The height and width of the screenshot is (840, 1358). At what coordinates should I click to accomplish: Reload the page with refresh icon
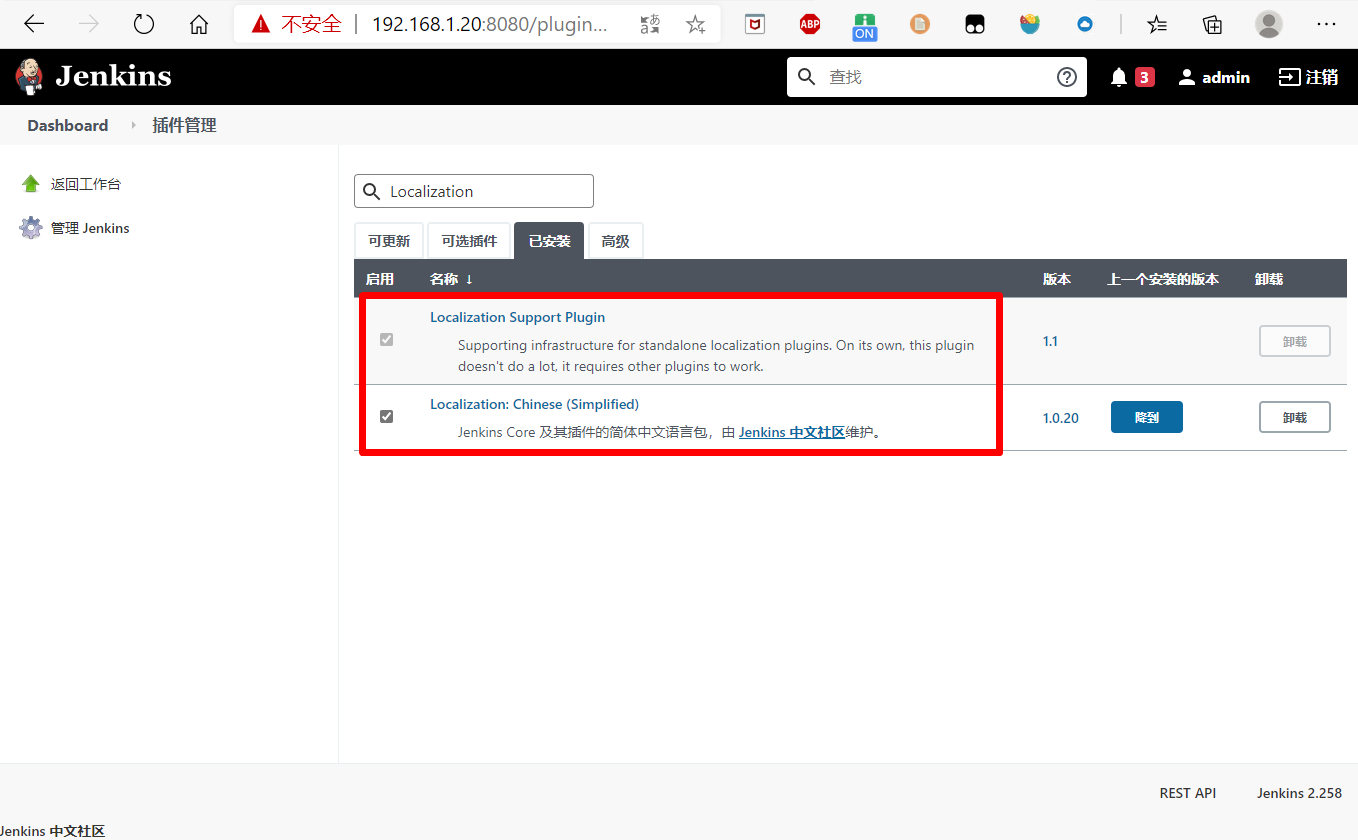point(144,24)
